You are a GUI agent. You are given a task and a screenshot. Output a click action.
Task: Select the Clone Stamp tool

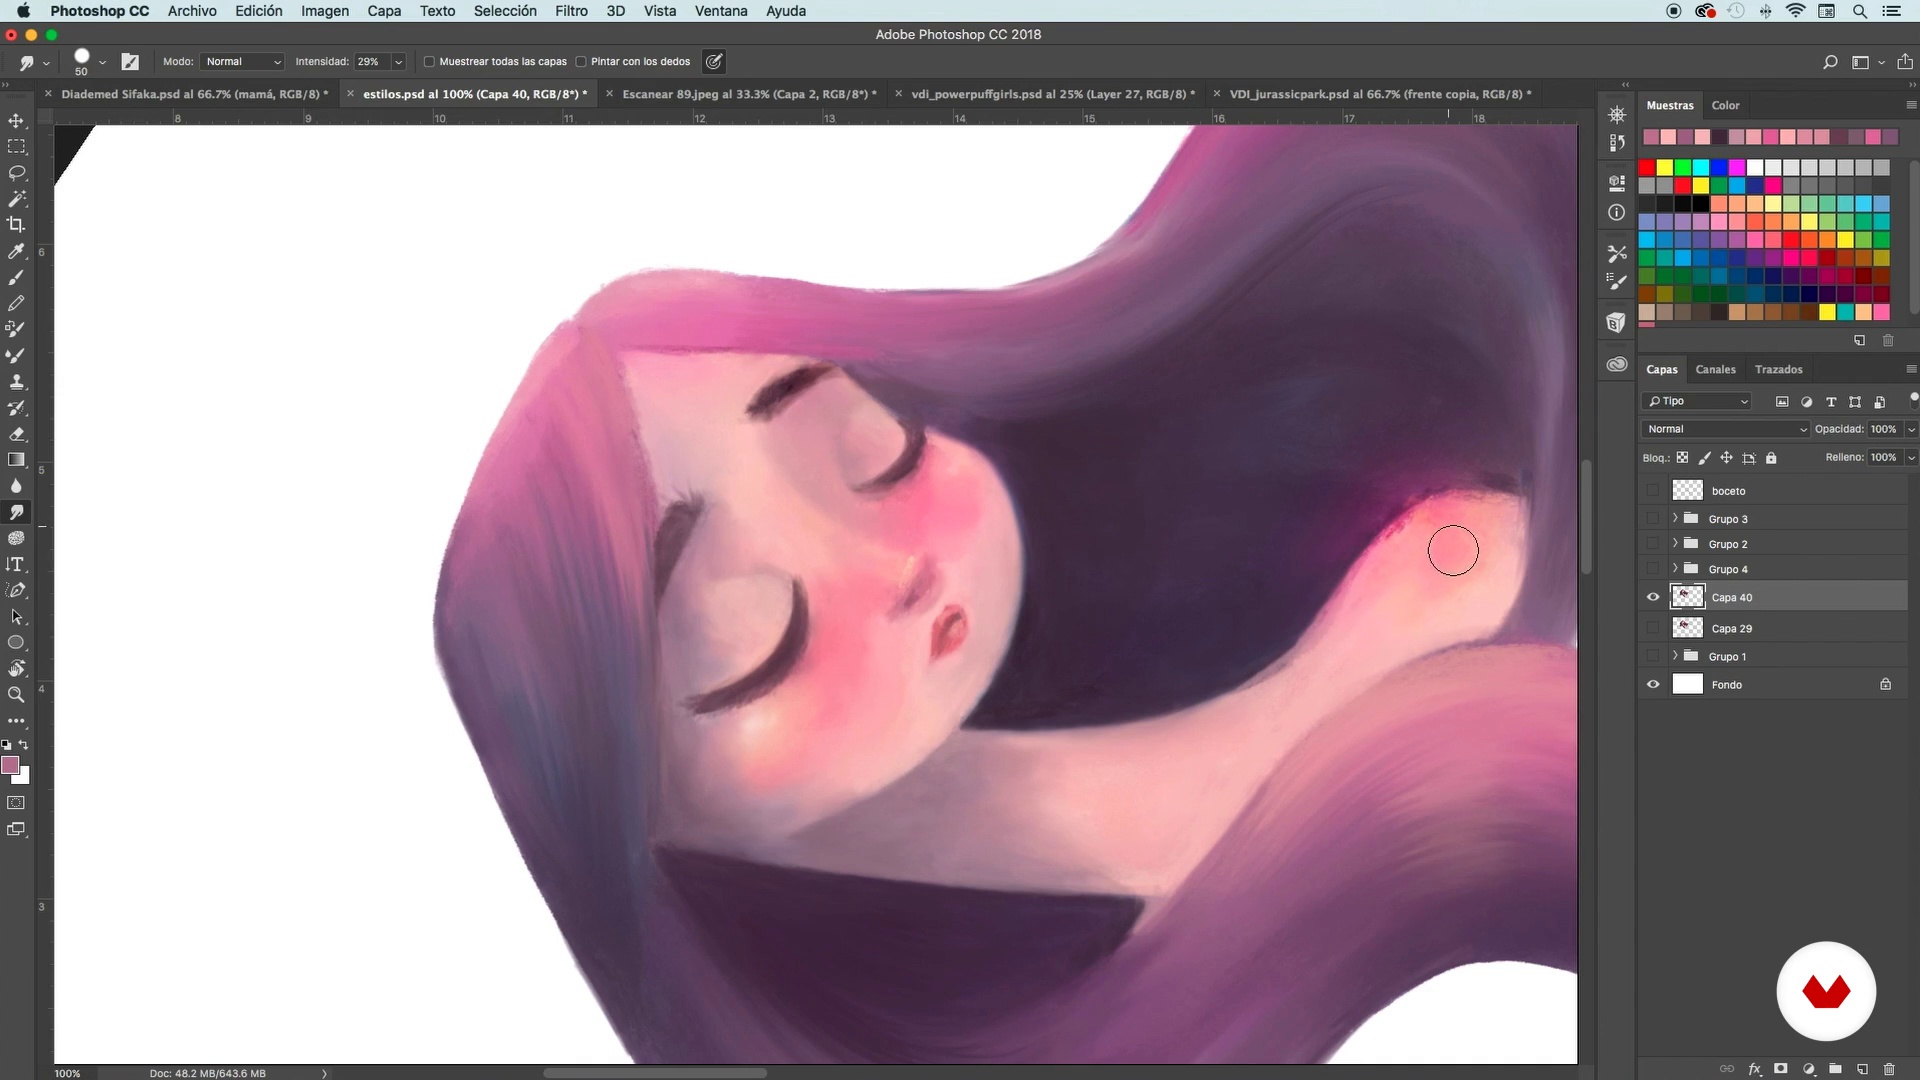tap(16, 382)
